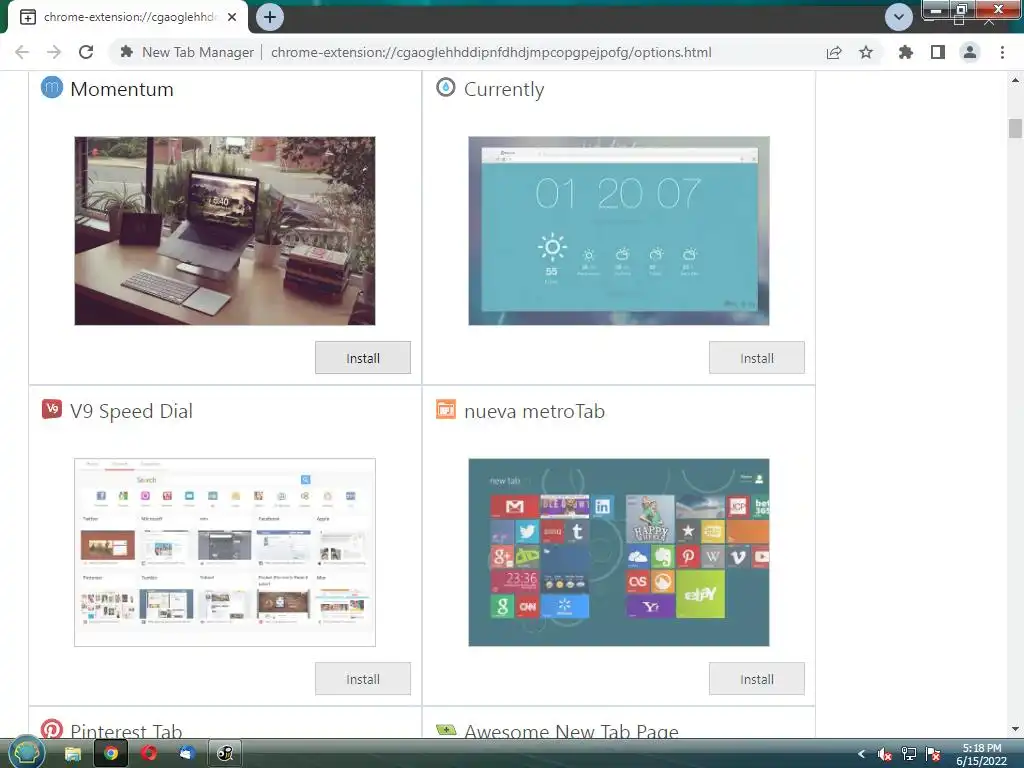
Task: Install the V9 Speed Dial extension
Action: [363, 679]
